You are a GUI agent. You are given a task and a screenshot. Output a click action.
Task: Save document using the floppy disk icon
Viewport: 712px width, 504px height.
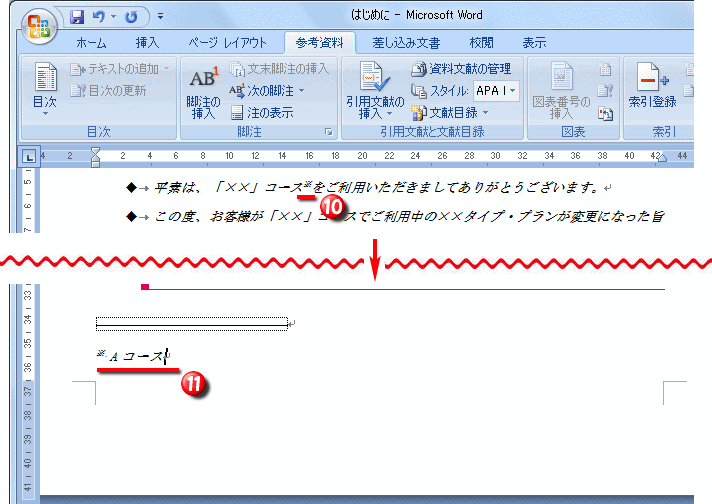77,17
